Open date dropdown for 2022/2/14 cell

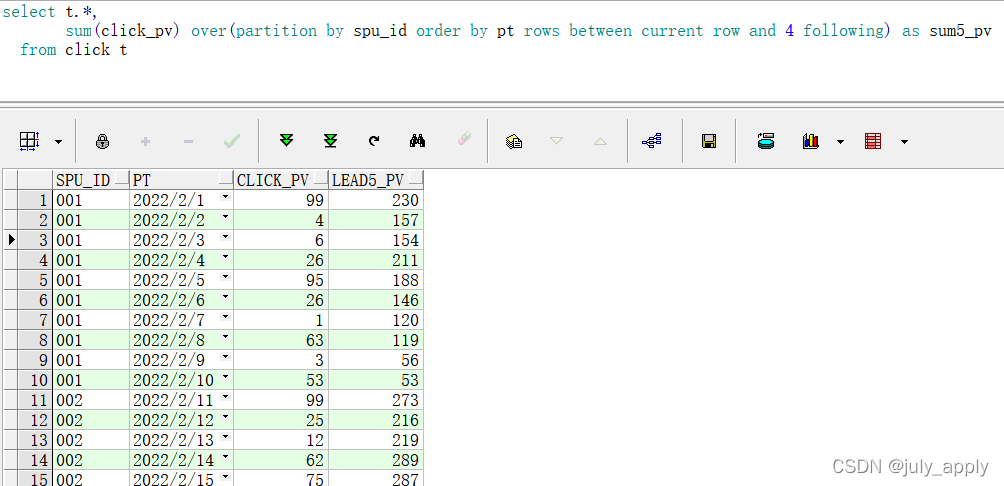pos(225,457)
